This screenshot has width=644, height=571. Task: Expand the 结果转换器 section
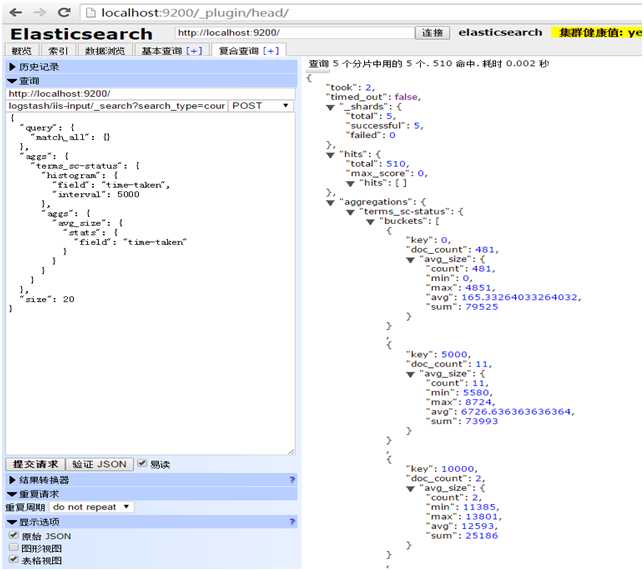pos(12,480)
